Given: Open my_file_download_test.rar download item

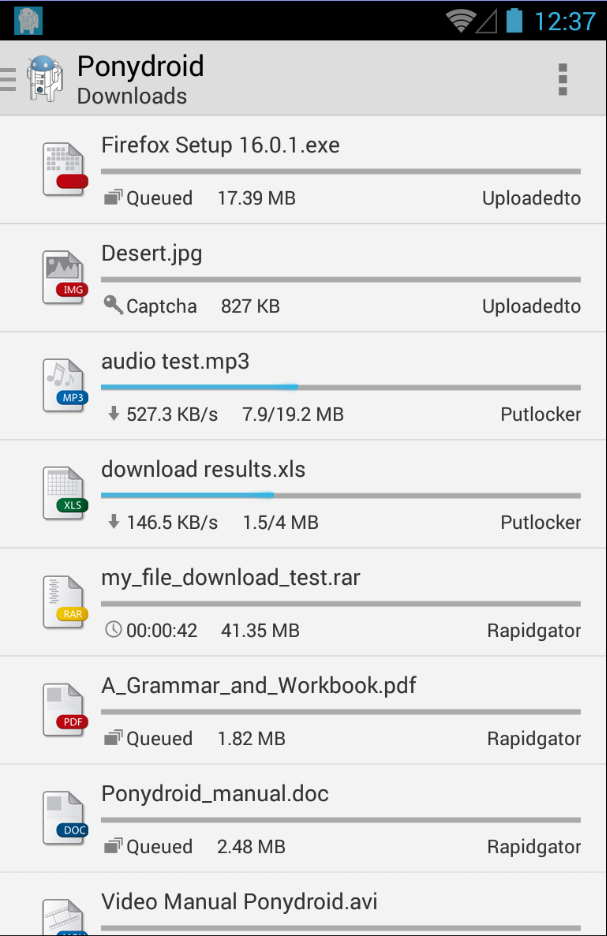Looking at the screenshot, I should point(230,578).
